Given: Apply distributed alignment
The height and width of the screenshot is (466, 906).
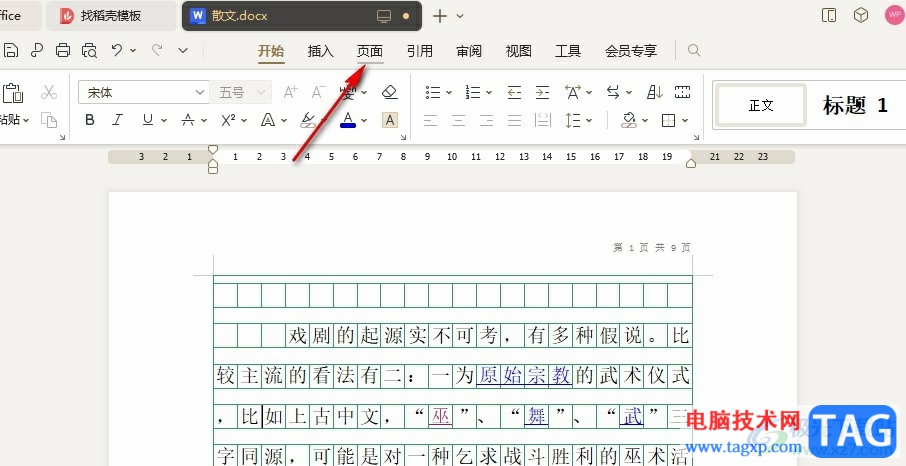Looking at the screenshot, I should [543, 120].
